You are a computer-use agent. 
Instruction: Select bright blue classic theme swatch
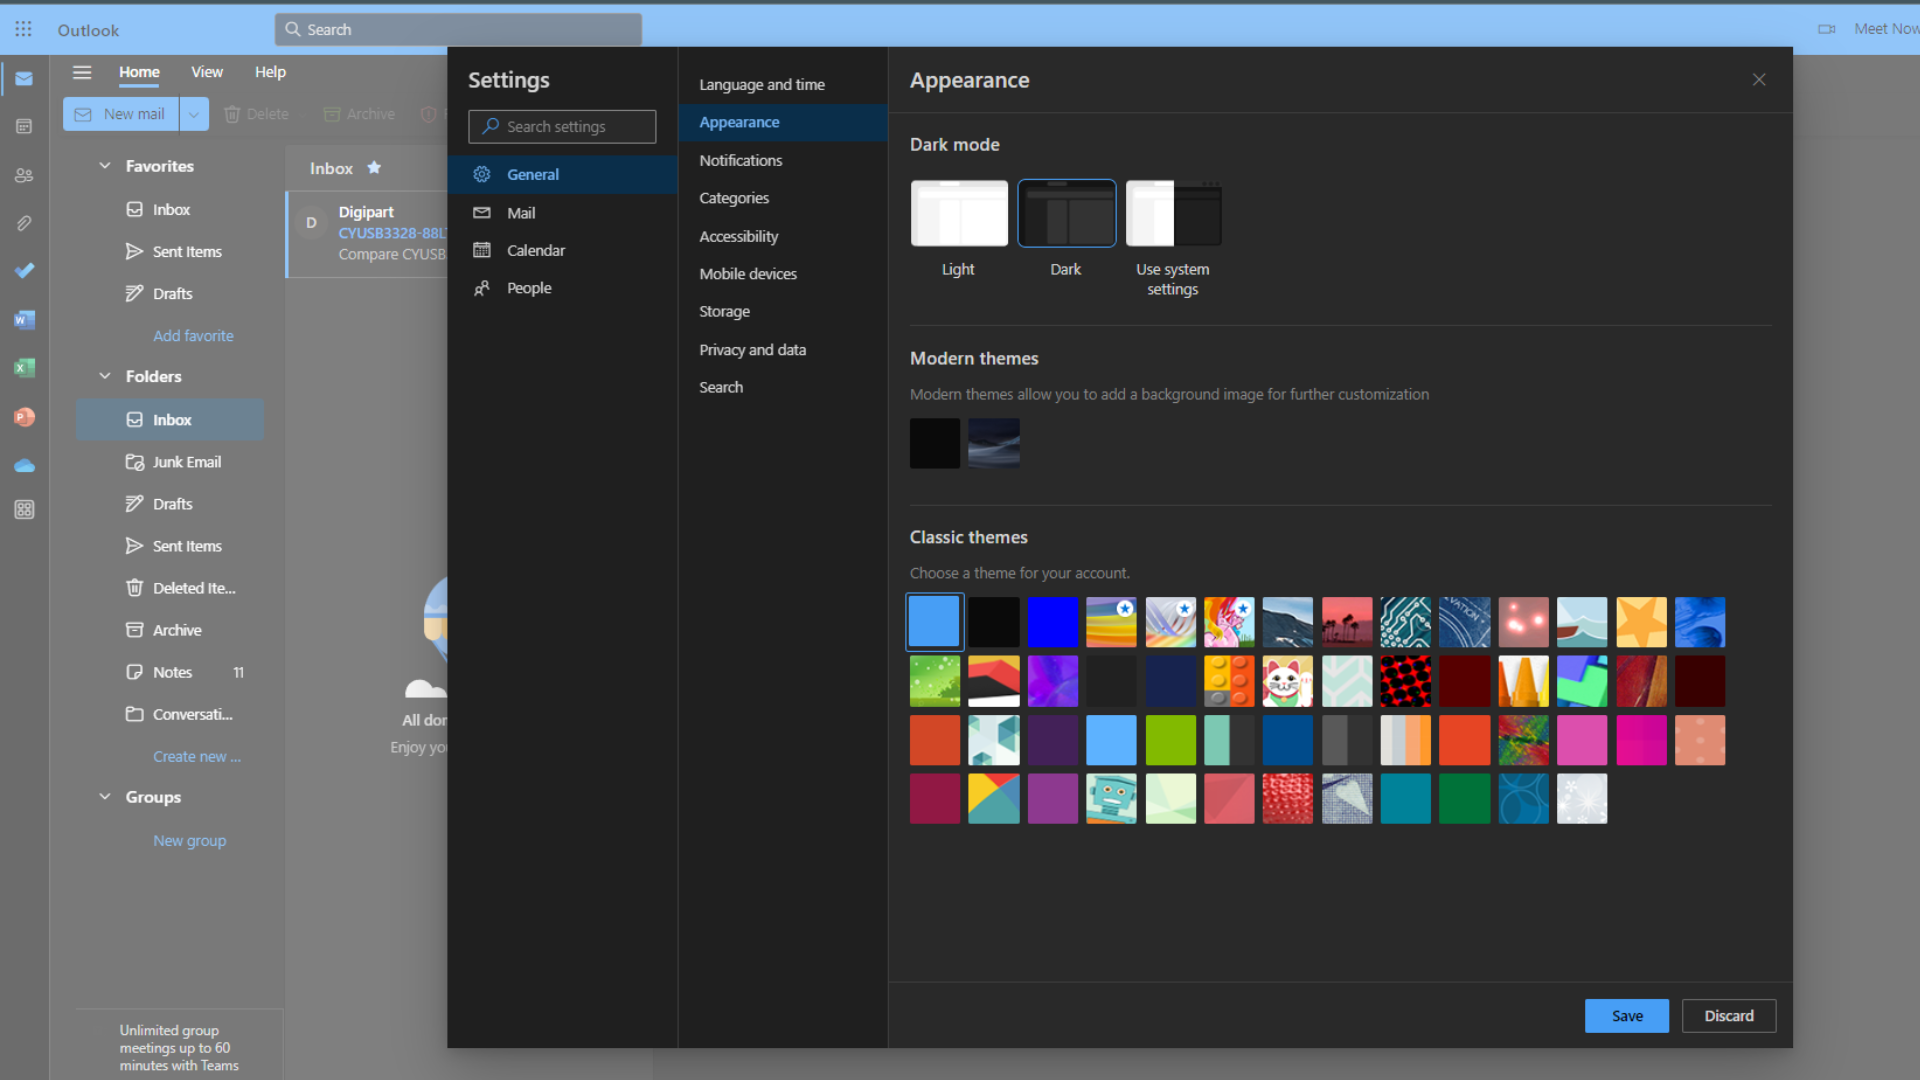(1053, 622)
